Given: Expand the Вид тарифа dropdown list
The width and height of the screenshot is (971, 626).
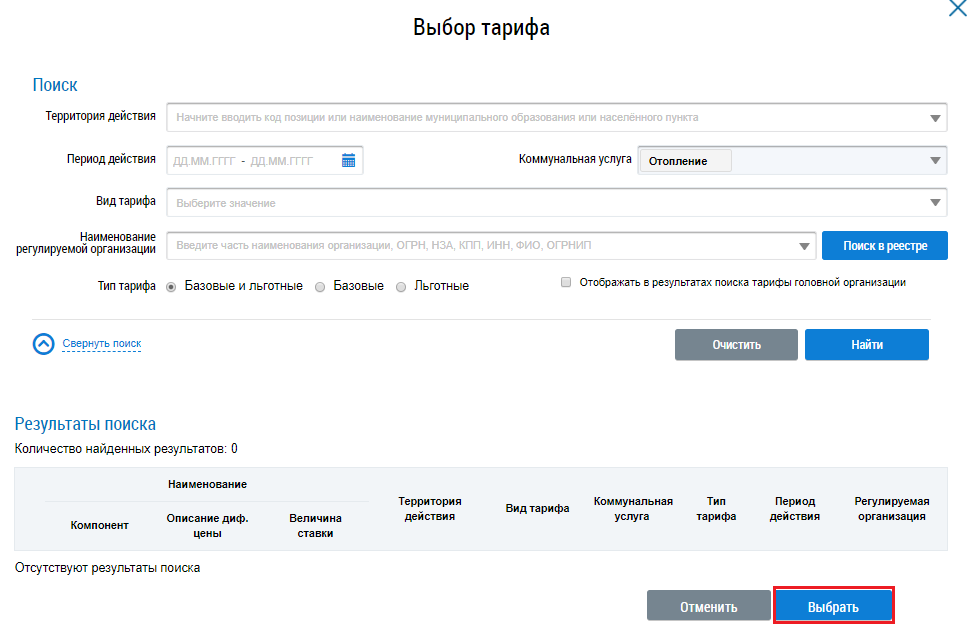Looking at the screenshot, I should (x=935, y=203).
